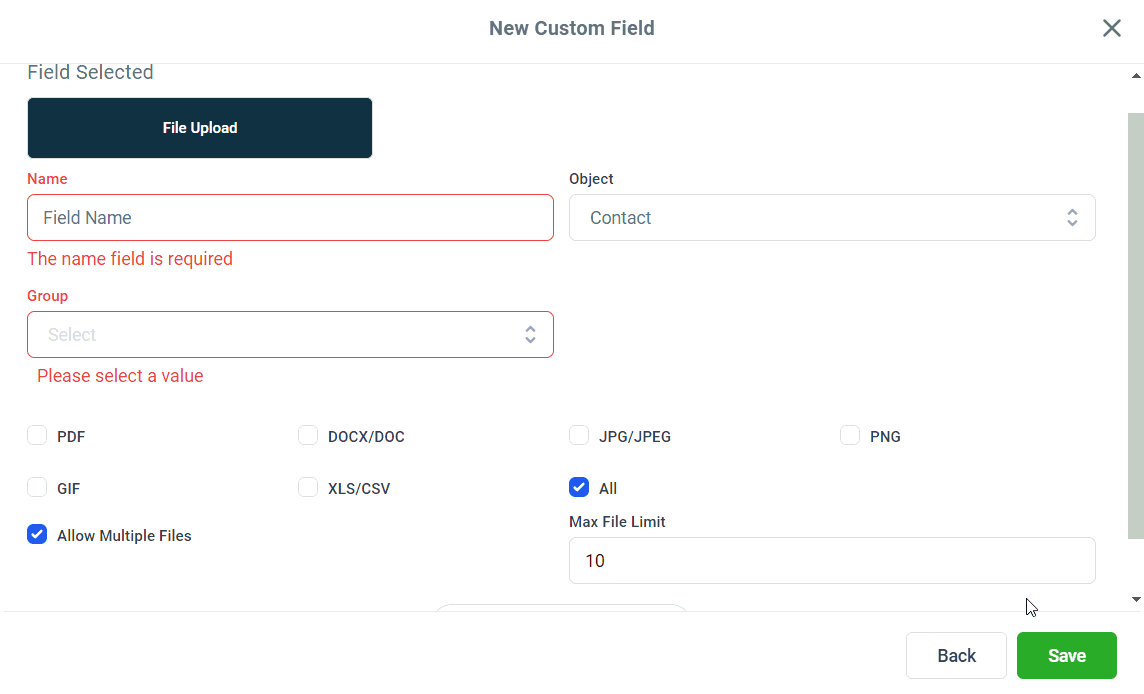Viewport: 1144px width, 694px height.
Task: Close the New Custom Field dialog
Action: point(1111,28)
